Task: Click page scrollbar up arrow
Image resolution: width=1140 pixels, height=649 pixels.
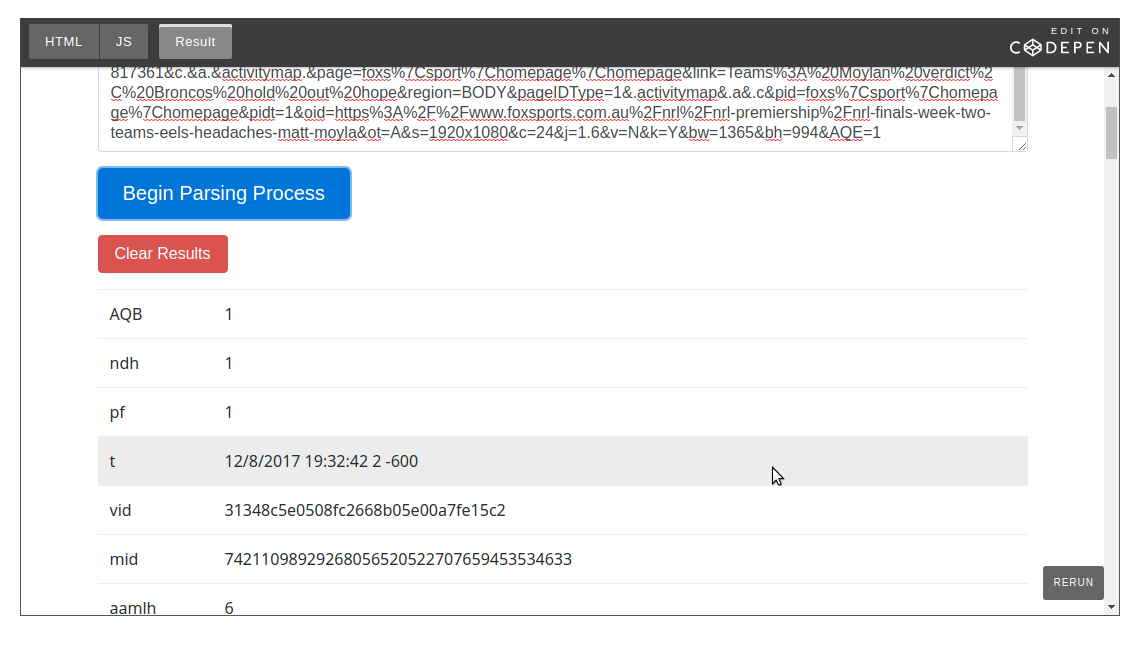Action: [x=1112, y=75]
